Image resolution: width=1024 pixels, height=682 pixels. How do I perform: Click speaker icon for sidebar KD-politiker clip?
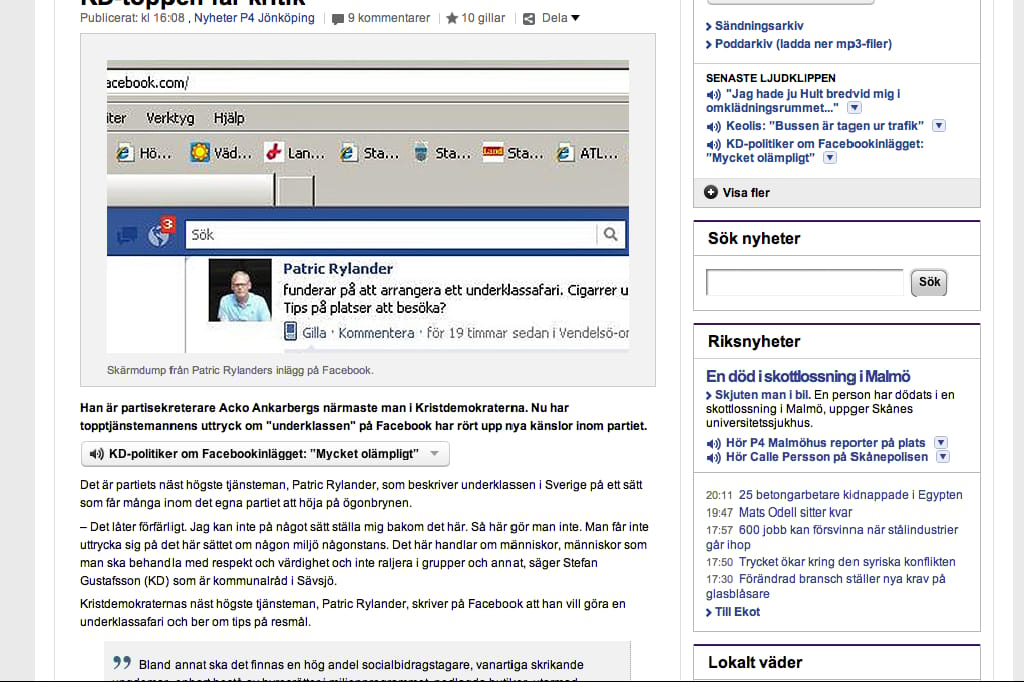[x=713, y=144]
